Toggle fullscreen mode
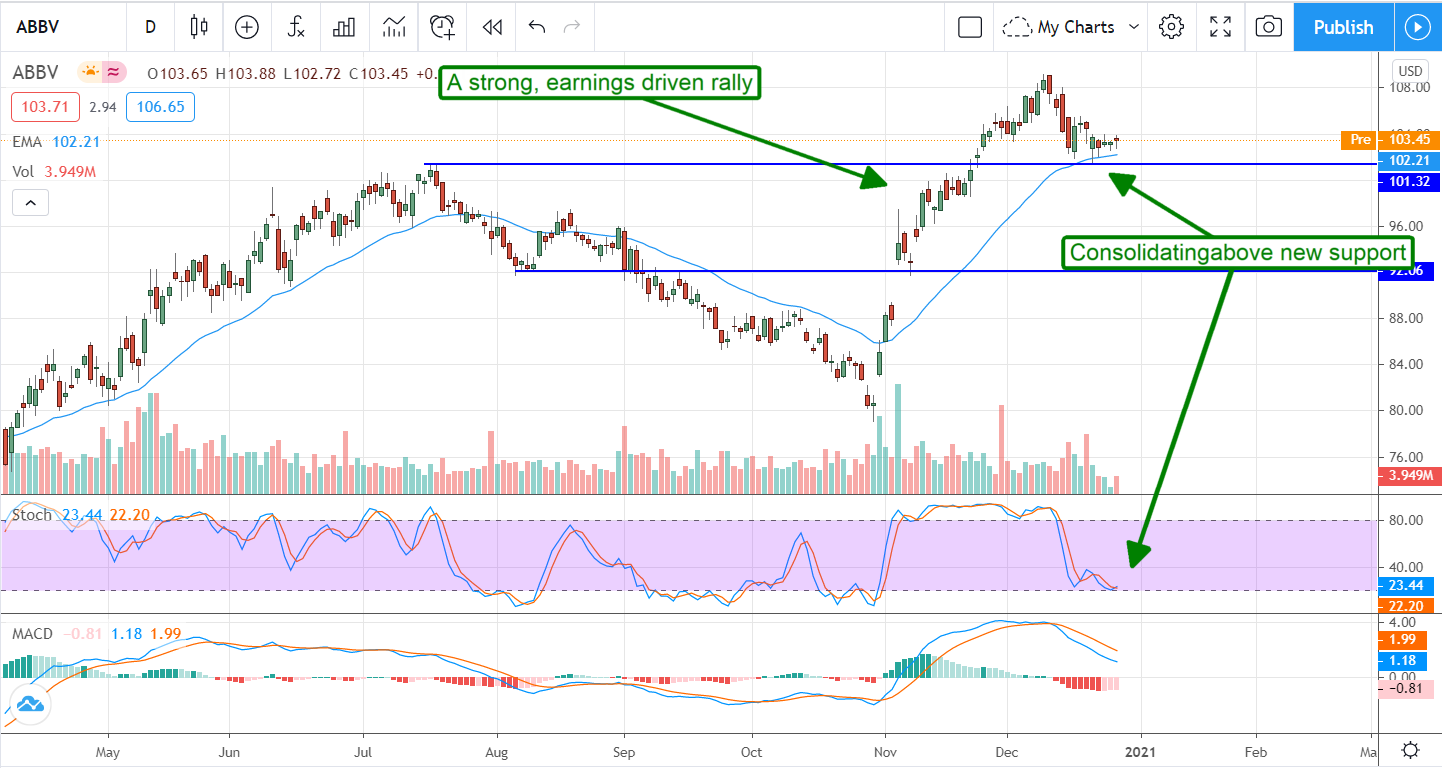The image size is (1442, 768). point(1220,27)
